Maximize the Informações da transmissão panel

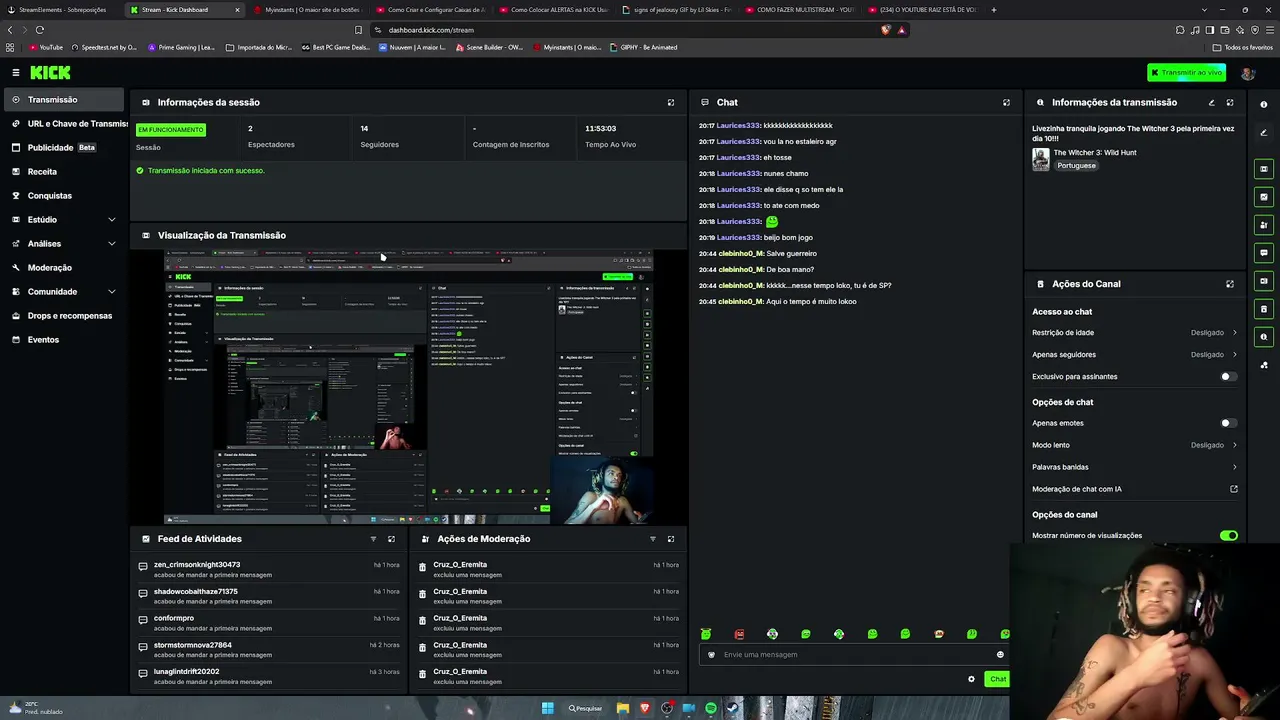click(x=1230, y=102)
